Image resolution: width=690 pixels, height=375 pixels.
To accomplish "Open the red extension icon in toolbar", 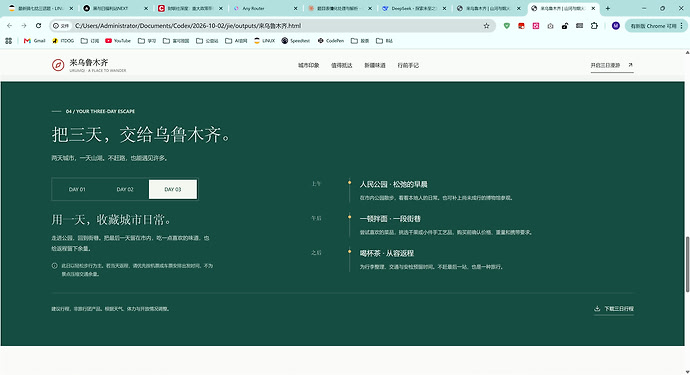I will coord(521,26).
